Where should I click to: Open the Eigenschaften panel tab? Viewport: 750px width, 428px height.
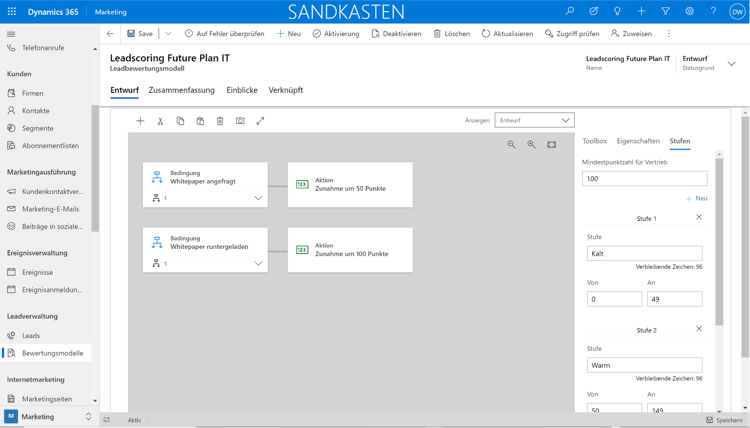638,141
